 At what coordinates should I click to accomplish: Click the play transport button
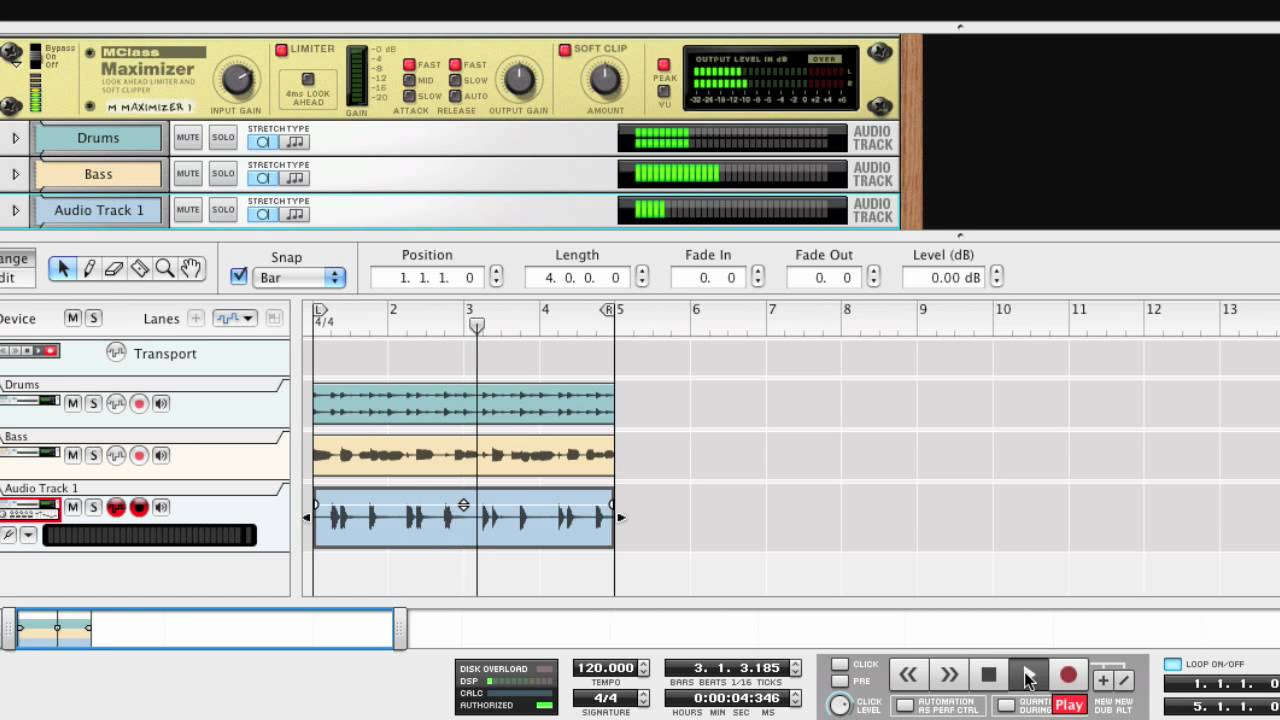pos(1028,676)
